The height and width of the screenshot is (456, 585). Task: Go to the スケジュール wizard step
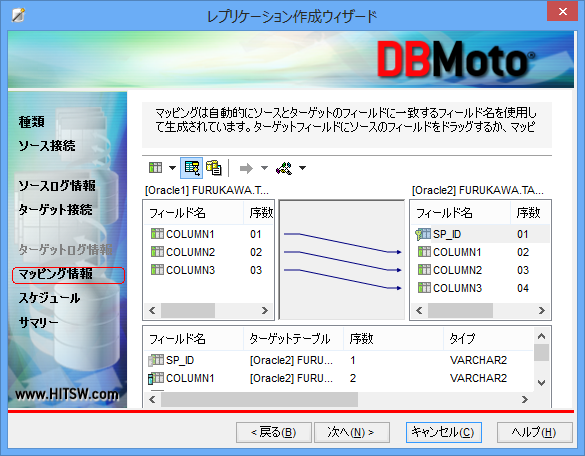click(x=49, y=297)
